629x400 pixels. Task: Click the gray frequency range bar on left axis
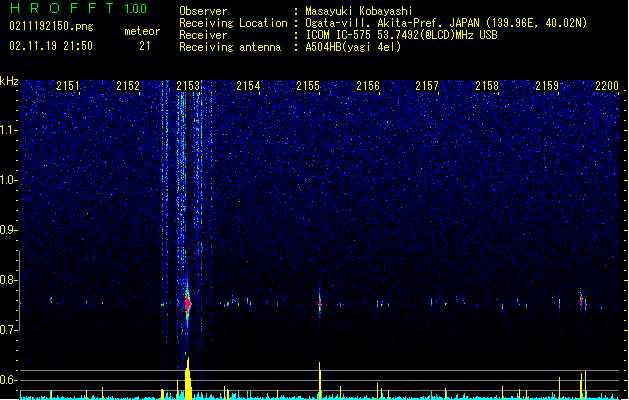click(x=19, y=291)
